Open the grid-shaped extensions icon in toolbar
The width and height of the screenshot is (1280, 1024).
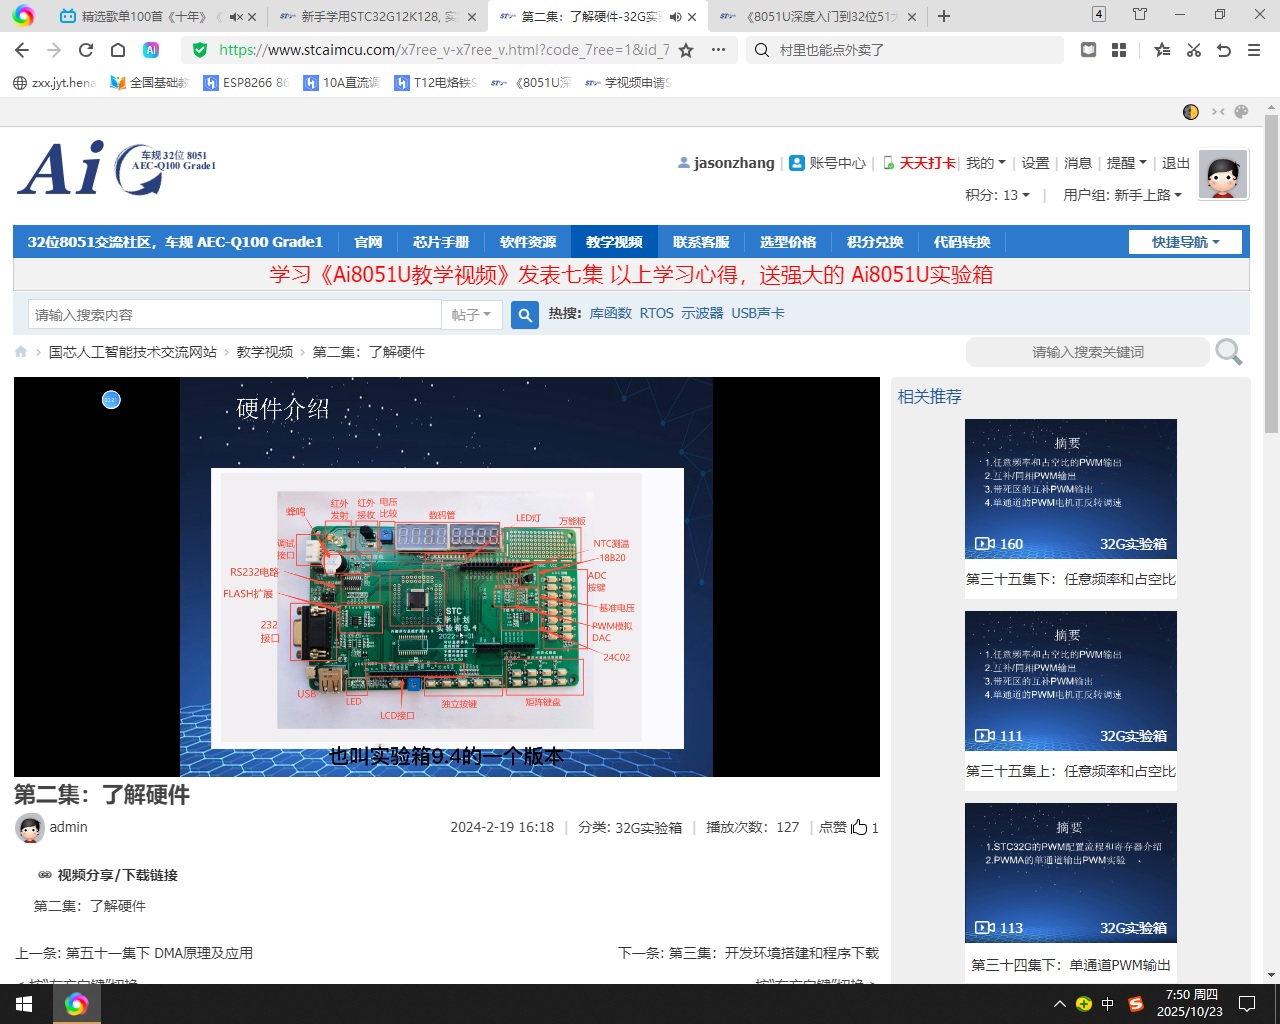pyautogui.click(x=1119, y=50)
